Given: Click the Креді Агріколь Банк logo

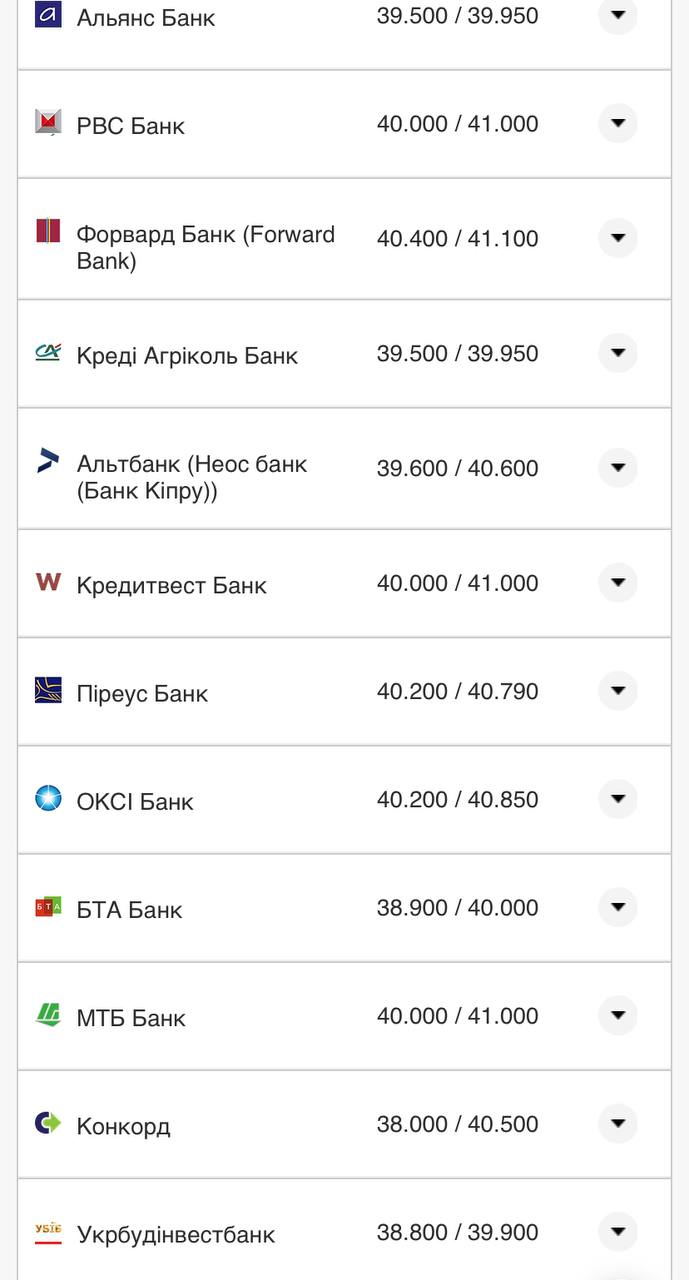Looking at the screenshot, I should click(x=48, y=352).
